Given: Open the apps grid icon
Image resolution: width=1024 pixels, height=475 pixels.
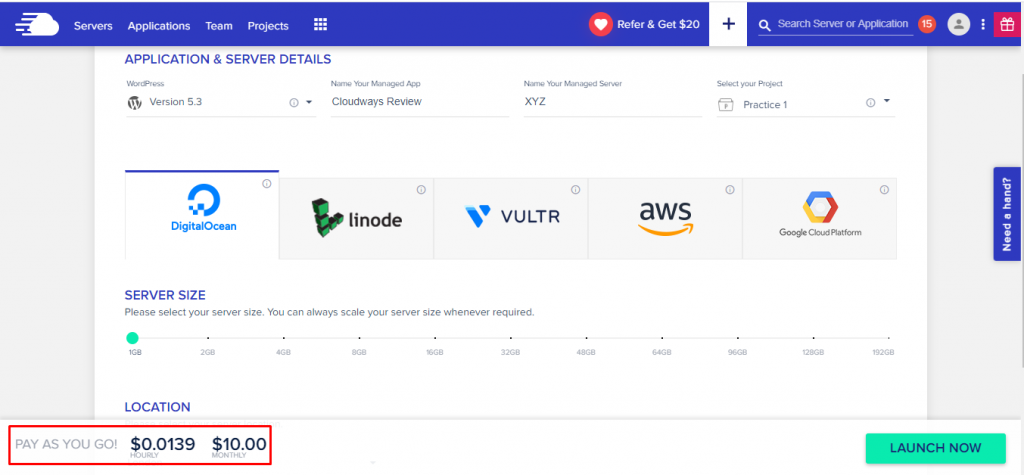Looking at the screenshot, I should point(320,24).
